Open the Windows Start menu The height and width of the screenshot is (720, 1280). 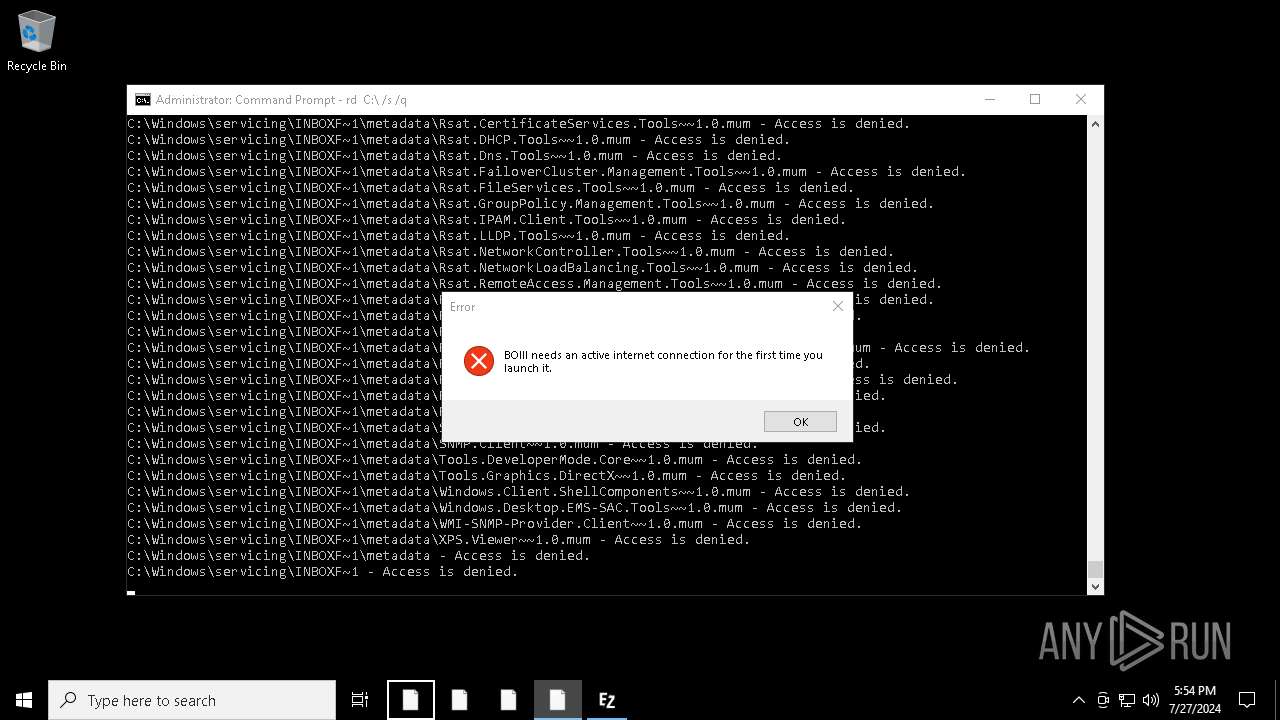pyautogui.click(x=24, y=700)
